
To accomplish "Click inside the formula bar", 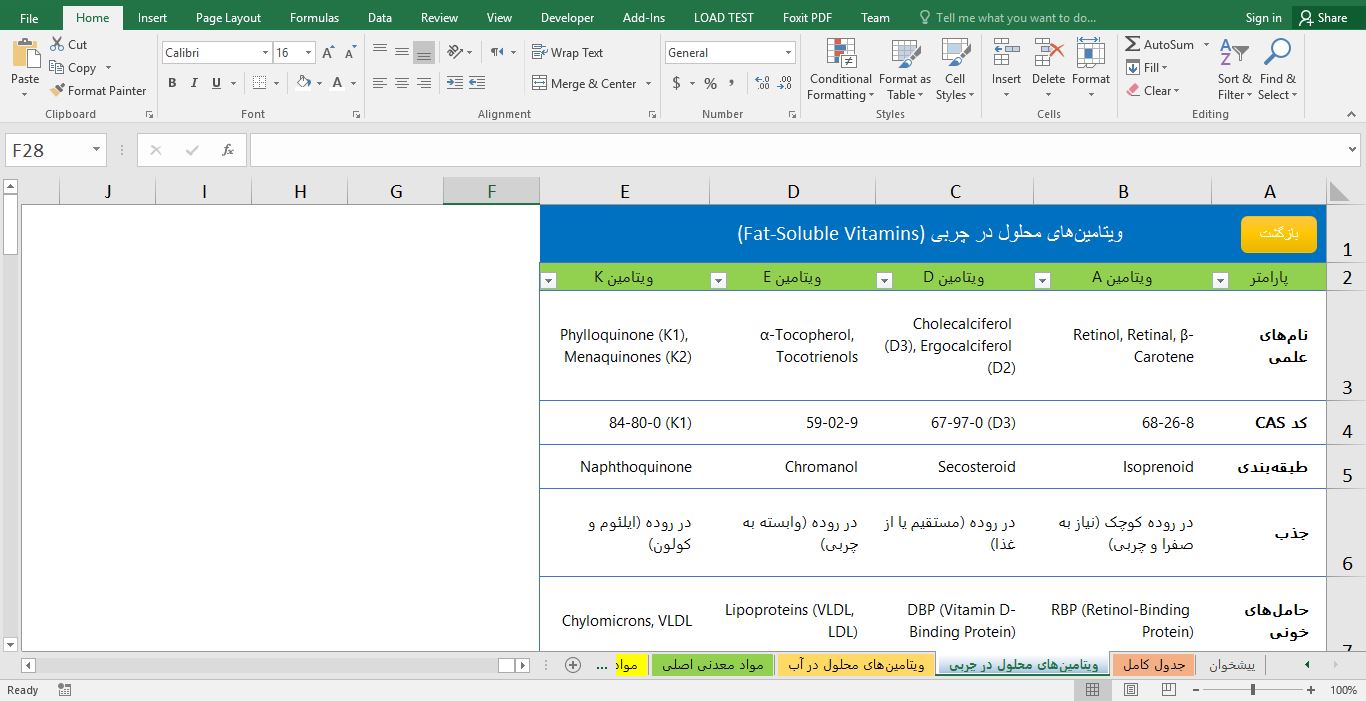I will [x=700, y=150].
